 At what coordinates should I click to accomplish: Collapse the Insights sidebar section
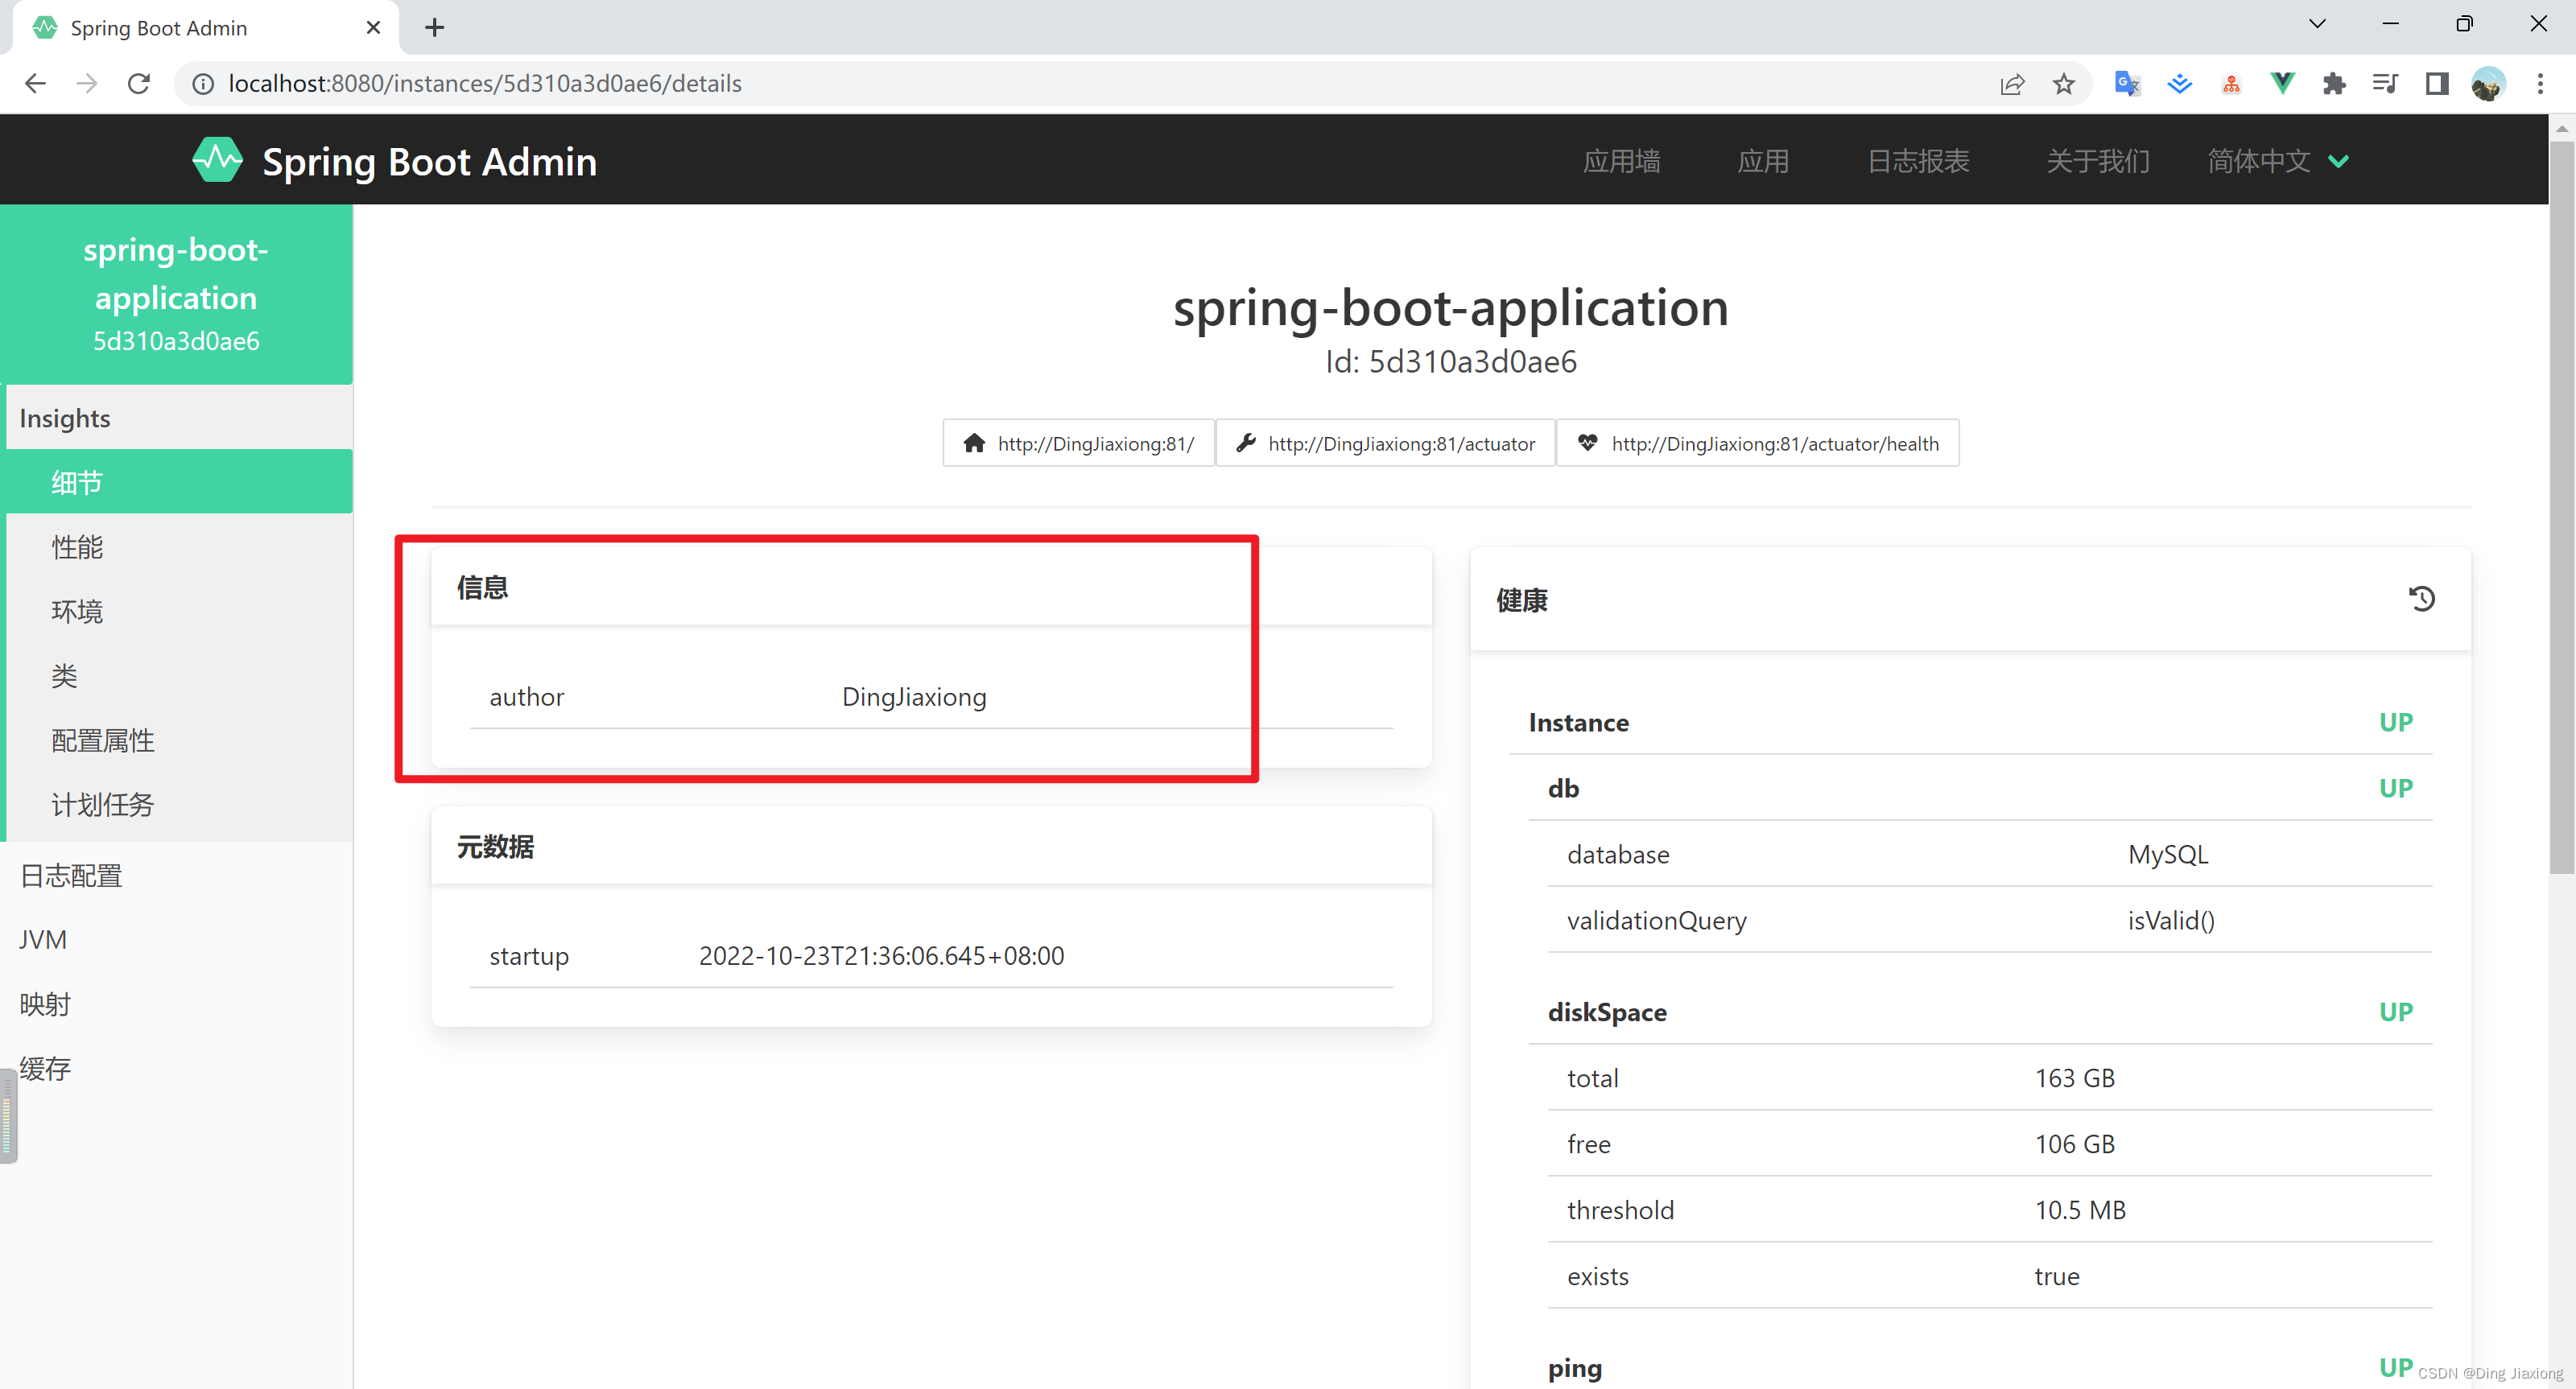179,418
